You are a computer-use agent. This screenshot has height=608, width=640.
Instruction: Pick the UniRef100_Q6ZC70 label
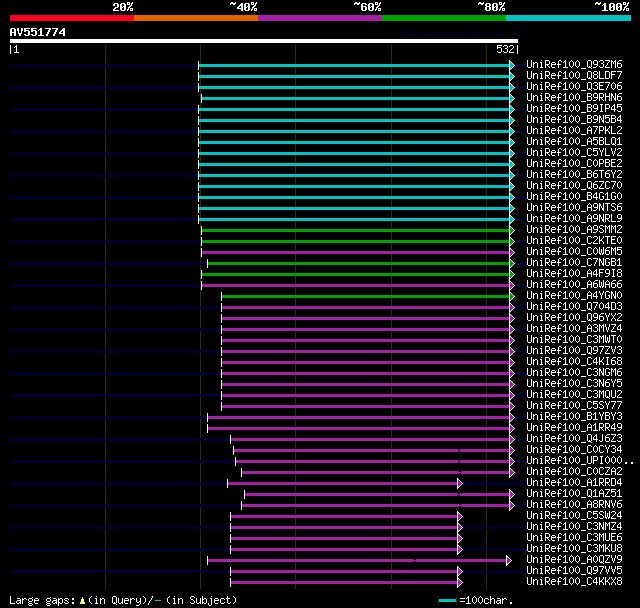point(574,186)
